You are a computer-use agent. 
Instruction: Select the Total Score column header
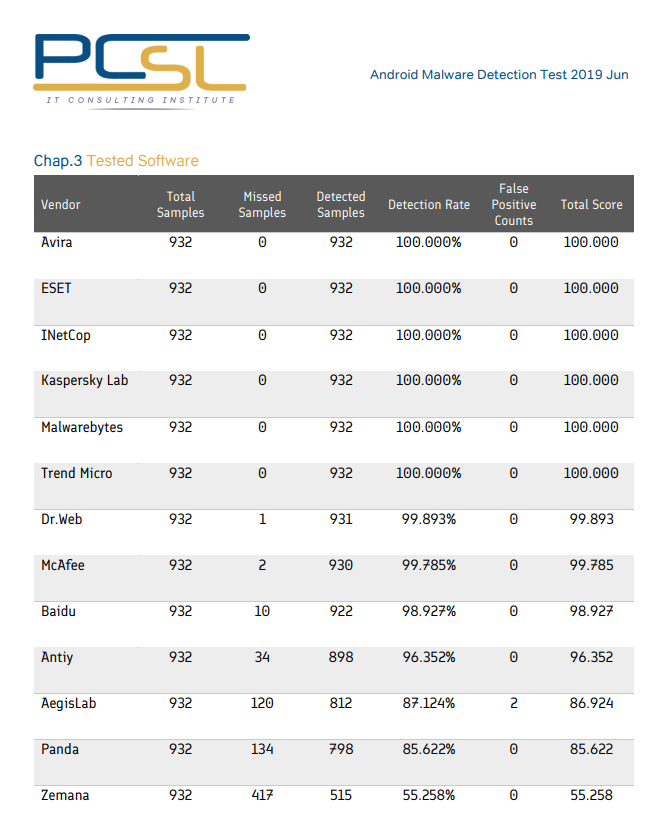coord(591,205)
